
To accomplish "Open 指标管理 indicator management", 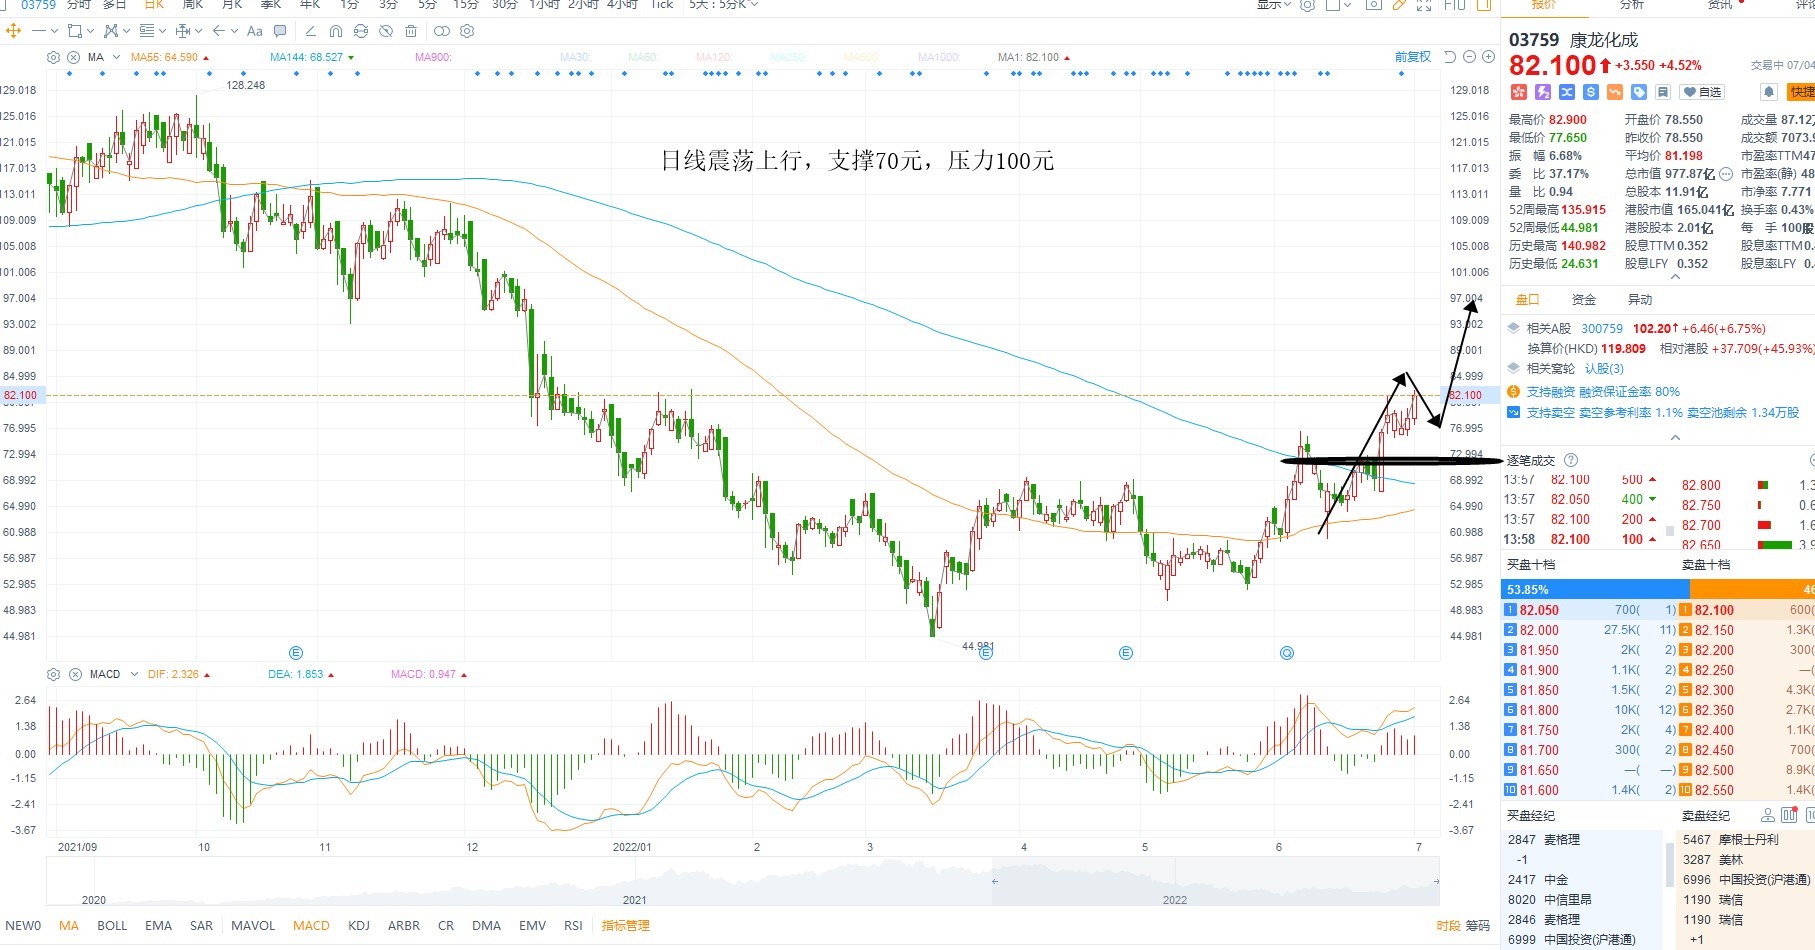I will 626,925.
